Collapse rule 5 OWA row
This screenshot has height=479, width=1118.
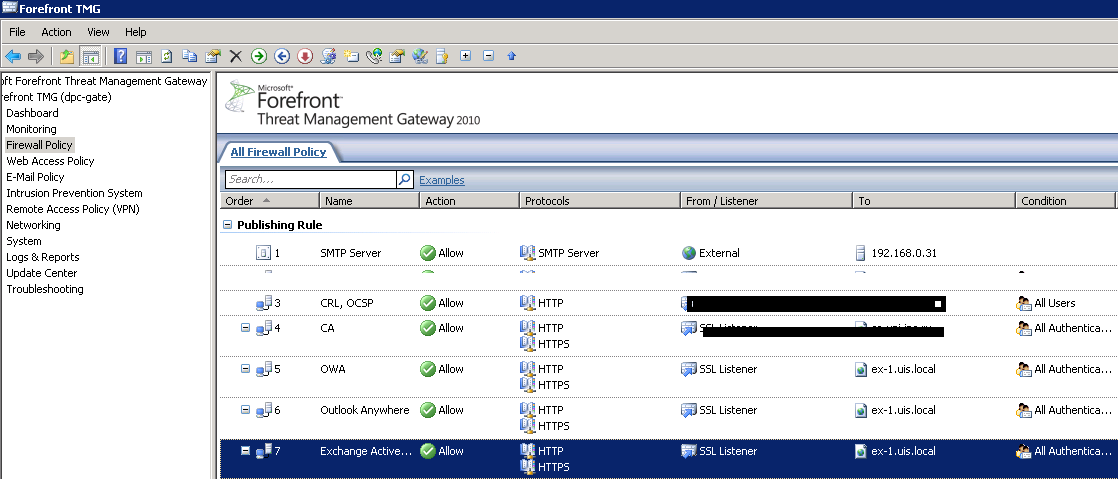coord(245,369)
